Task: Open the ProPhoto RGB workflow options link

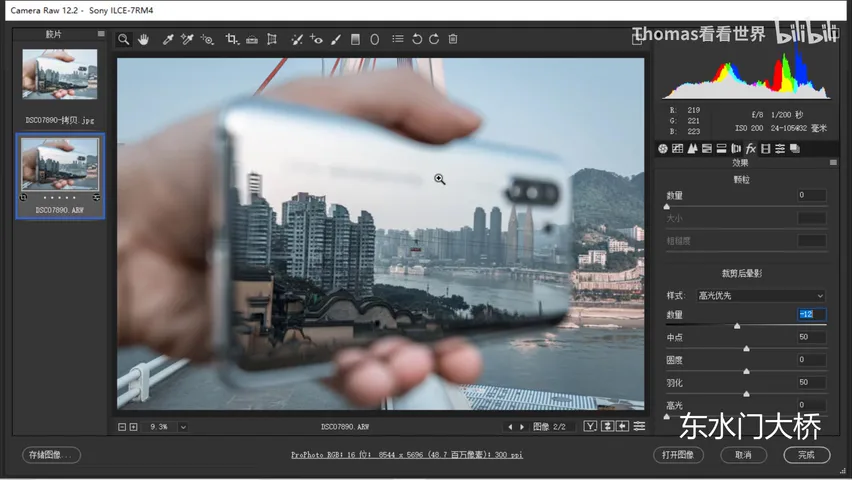Action: point(406,455)
